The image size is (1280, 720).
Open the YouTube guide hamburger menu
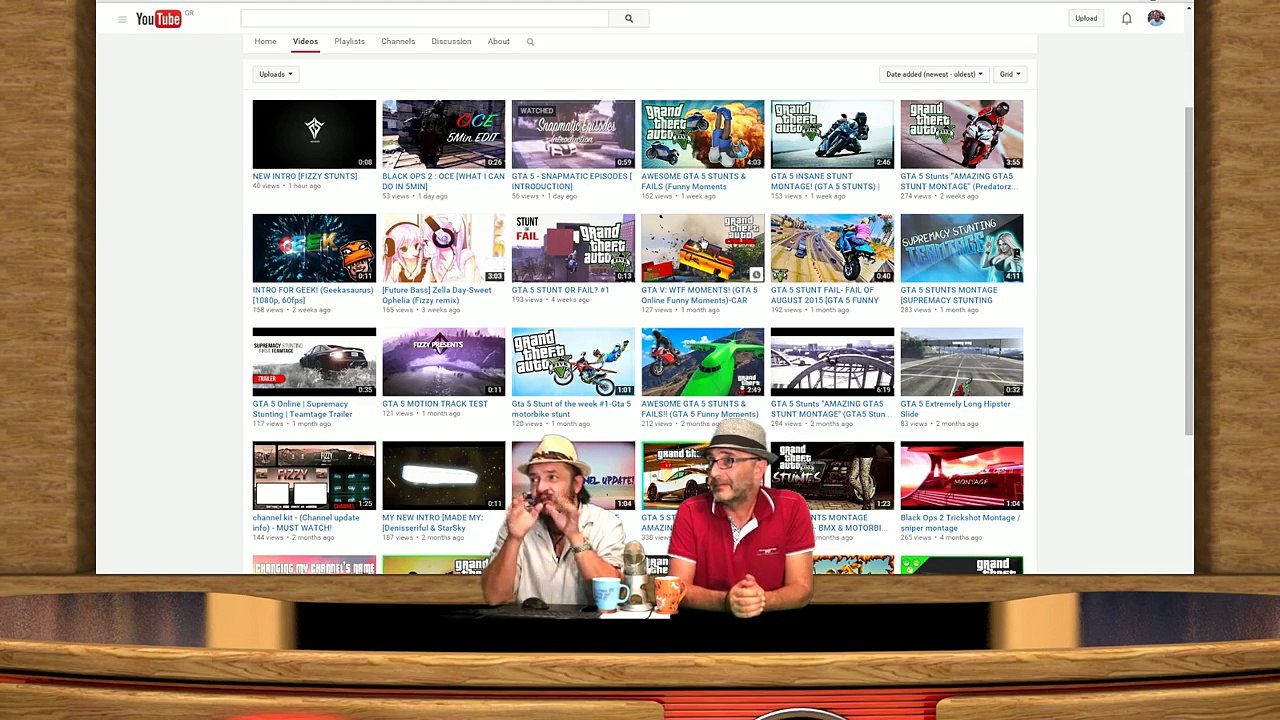click(x=122, y=19)
